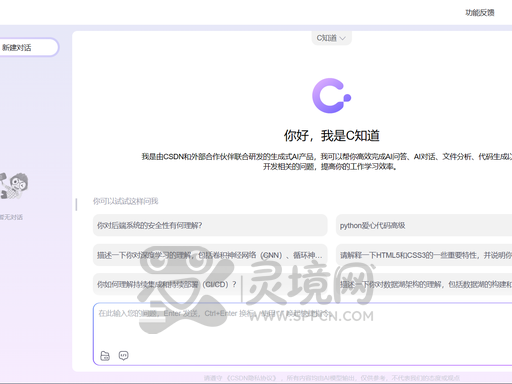Click the 暂无对话 label in sidebar
The width and height of the screenshot is (512, 384).
(11, 217)
